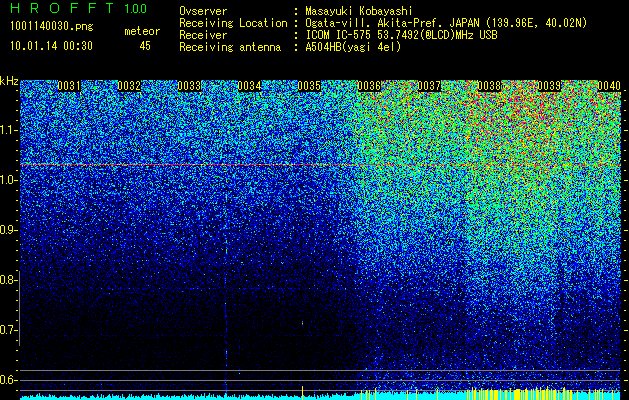Screen dimensions: 629x400
Task: Click time marker 0031
Action: click(69, 86)
